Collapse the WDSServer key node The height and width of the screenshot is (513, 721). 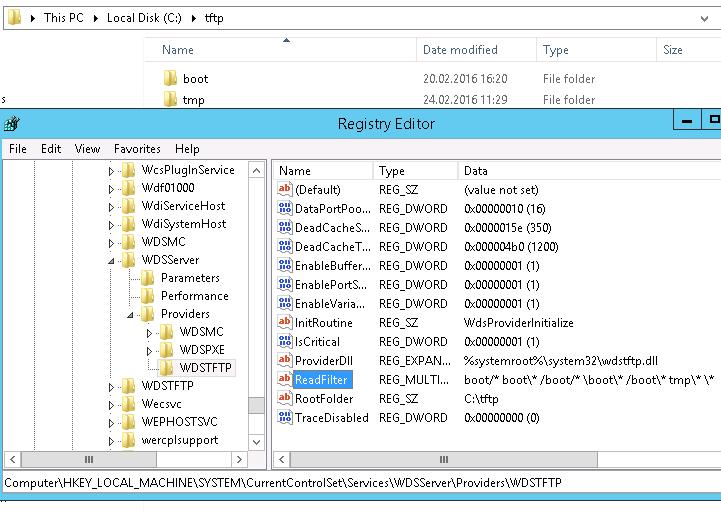click(x=112, y=260)
